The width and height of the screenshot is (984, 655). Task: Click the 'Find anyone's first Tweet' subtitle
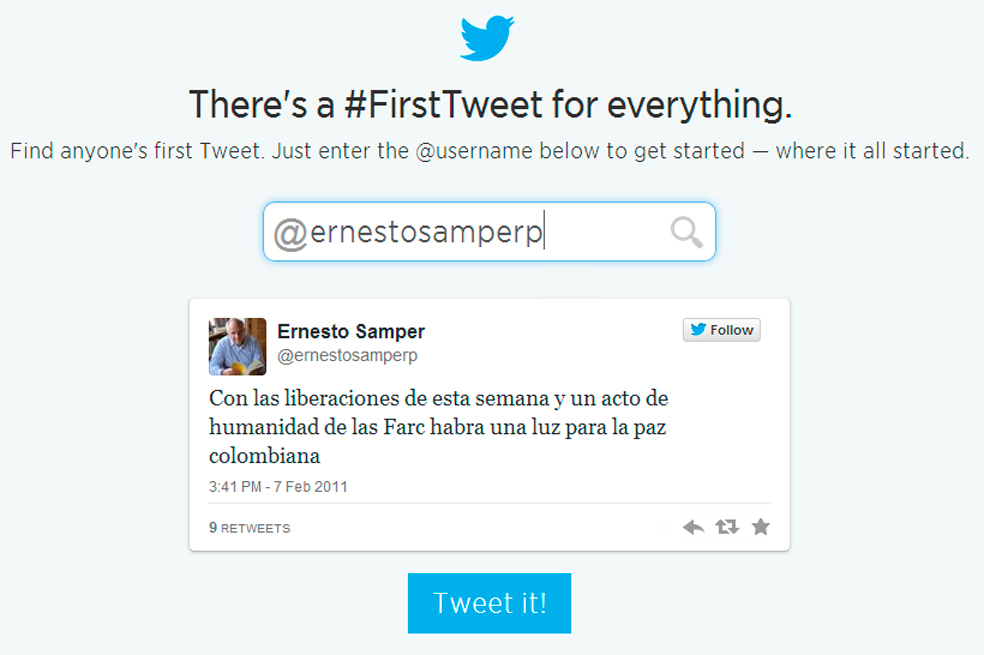tap(490, 151)
